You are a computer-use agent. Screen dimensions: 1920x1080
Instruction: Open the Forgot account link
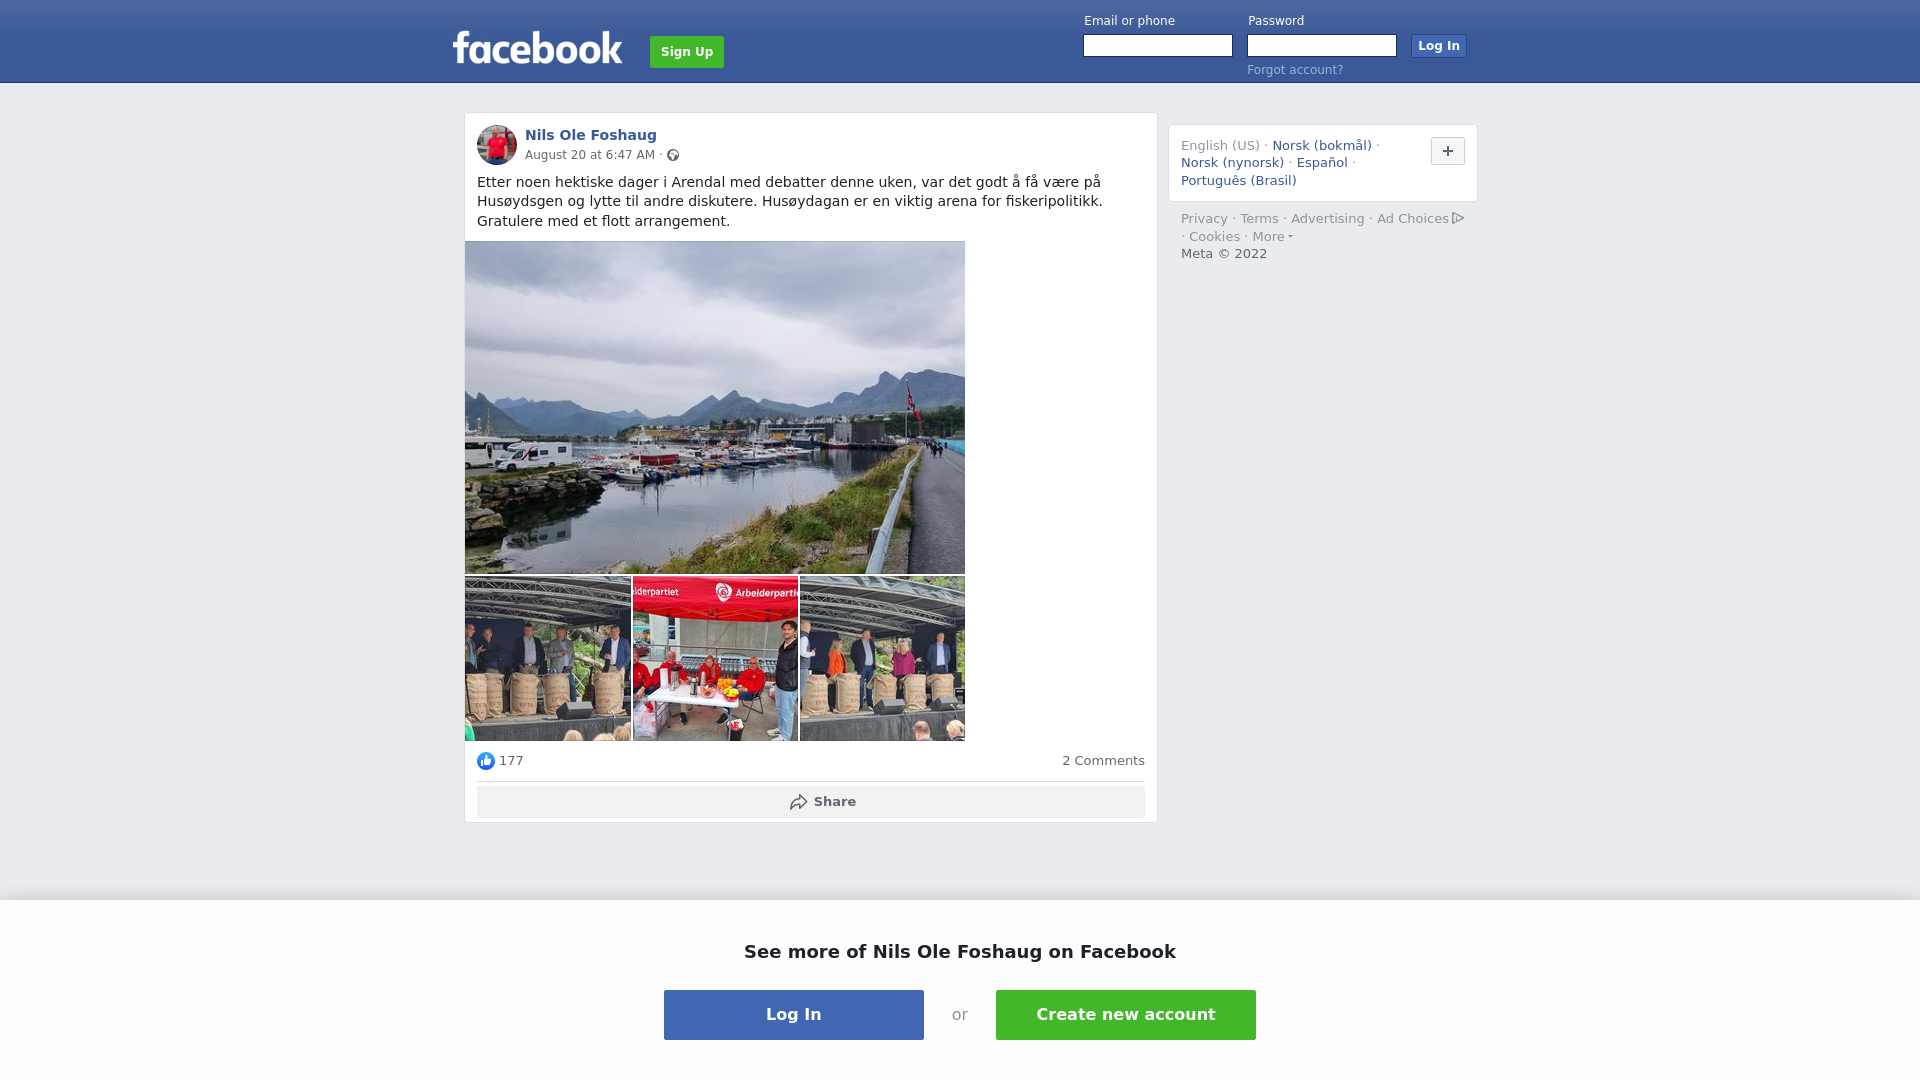pyautogui.click(x=1295, y=70)
